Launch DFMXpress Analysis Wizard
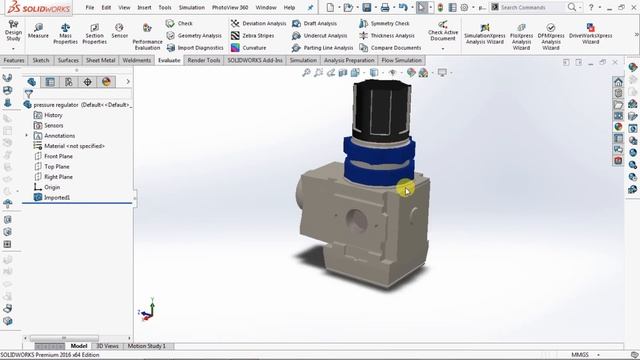 pos(551,37)
